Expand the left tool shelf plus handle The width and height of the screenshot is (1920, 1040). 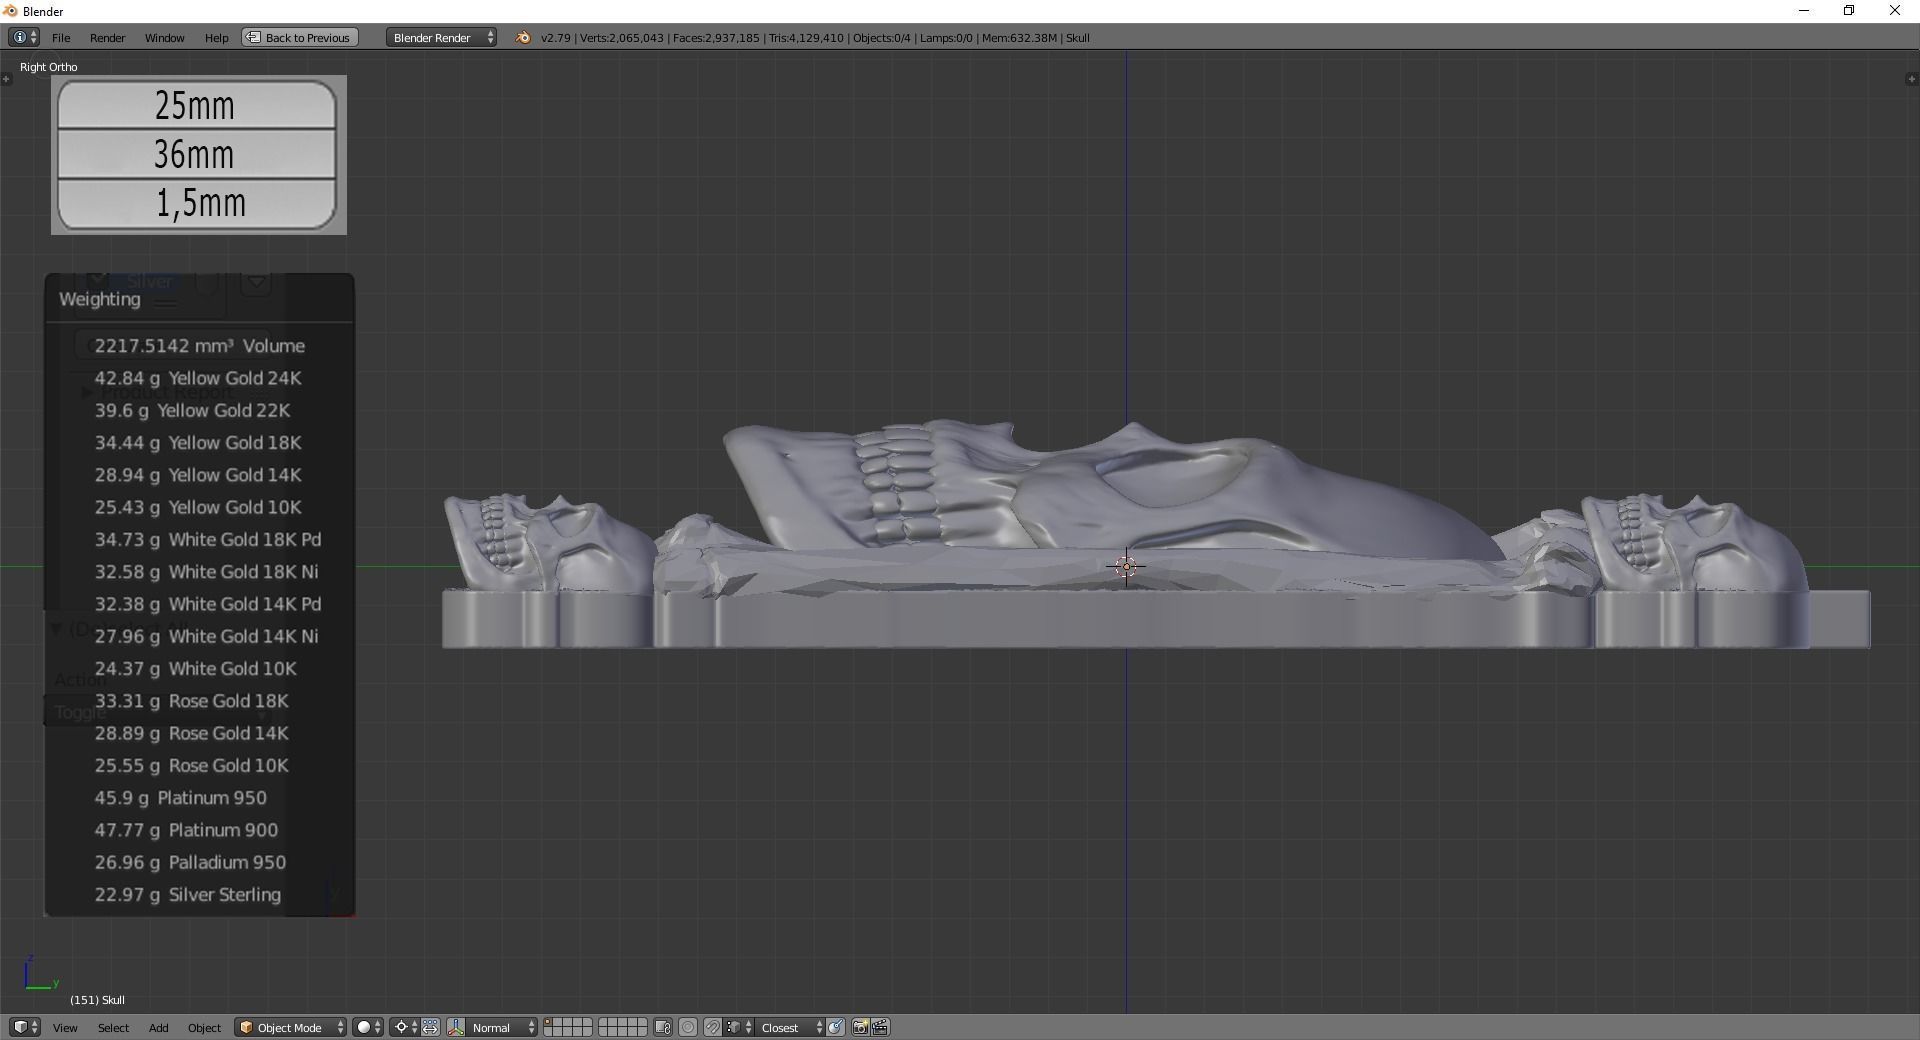pyautogui.click(x=6, y=79)
